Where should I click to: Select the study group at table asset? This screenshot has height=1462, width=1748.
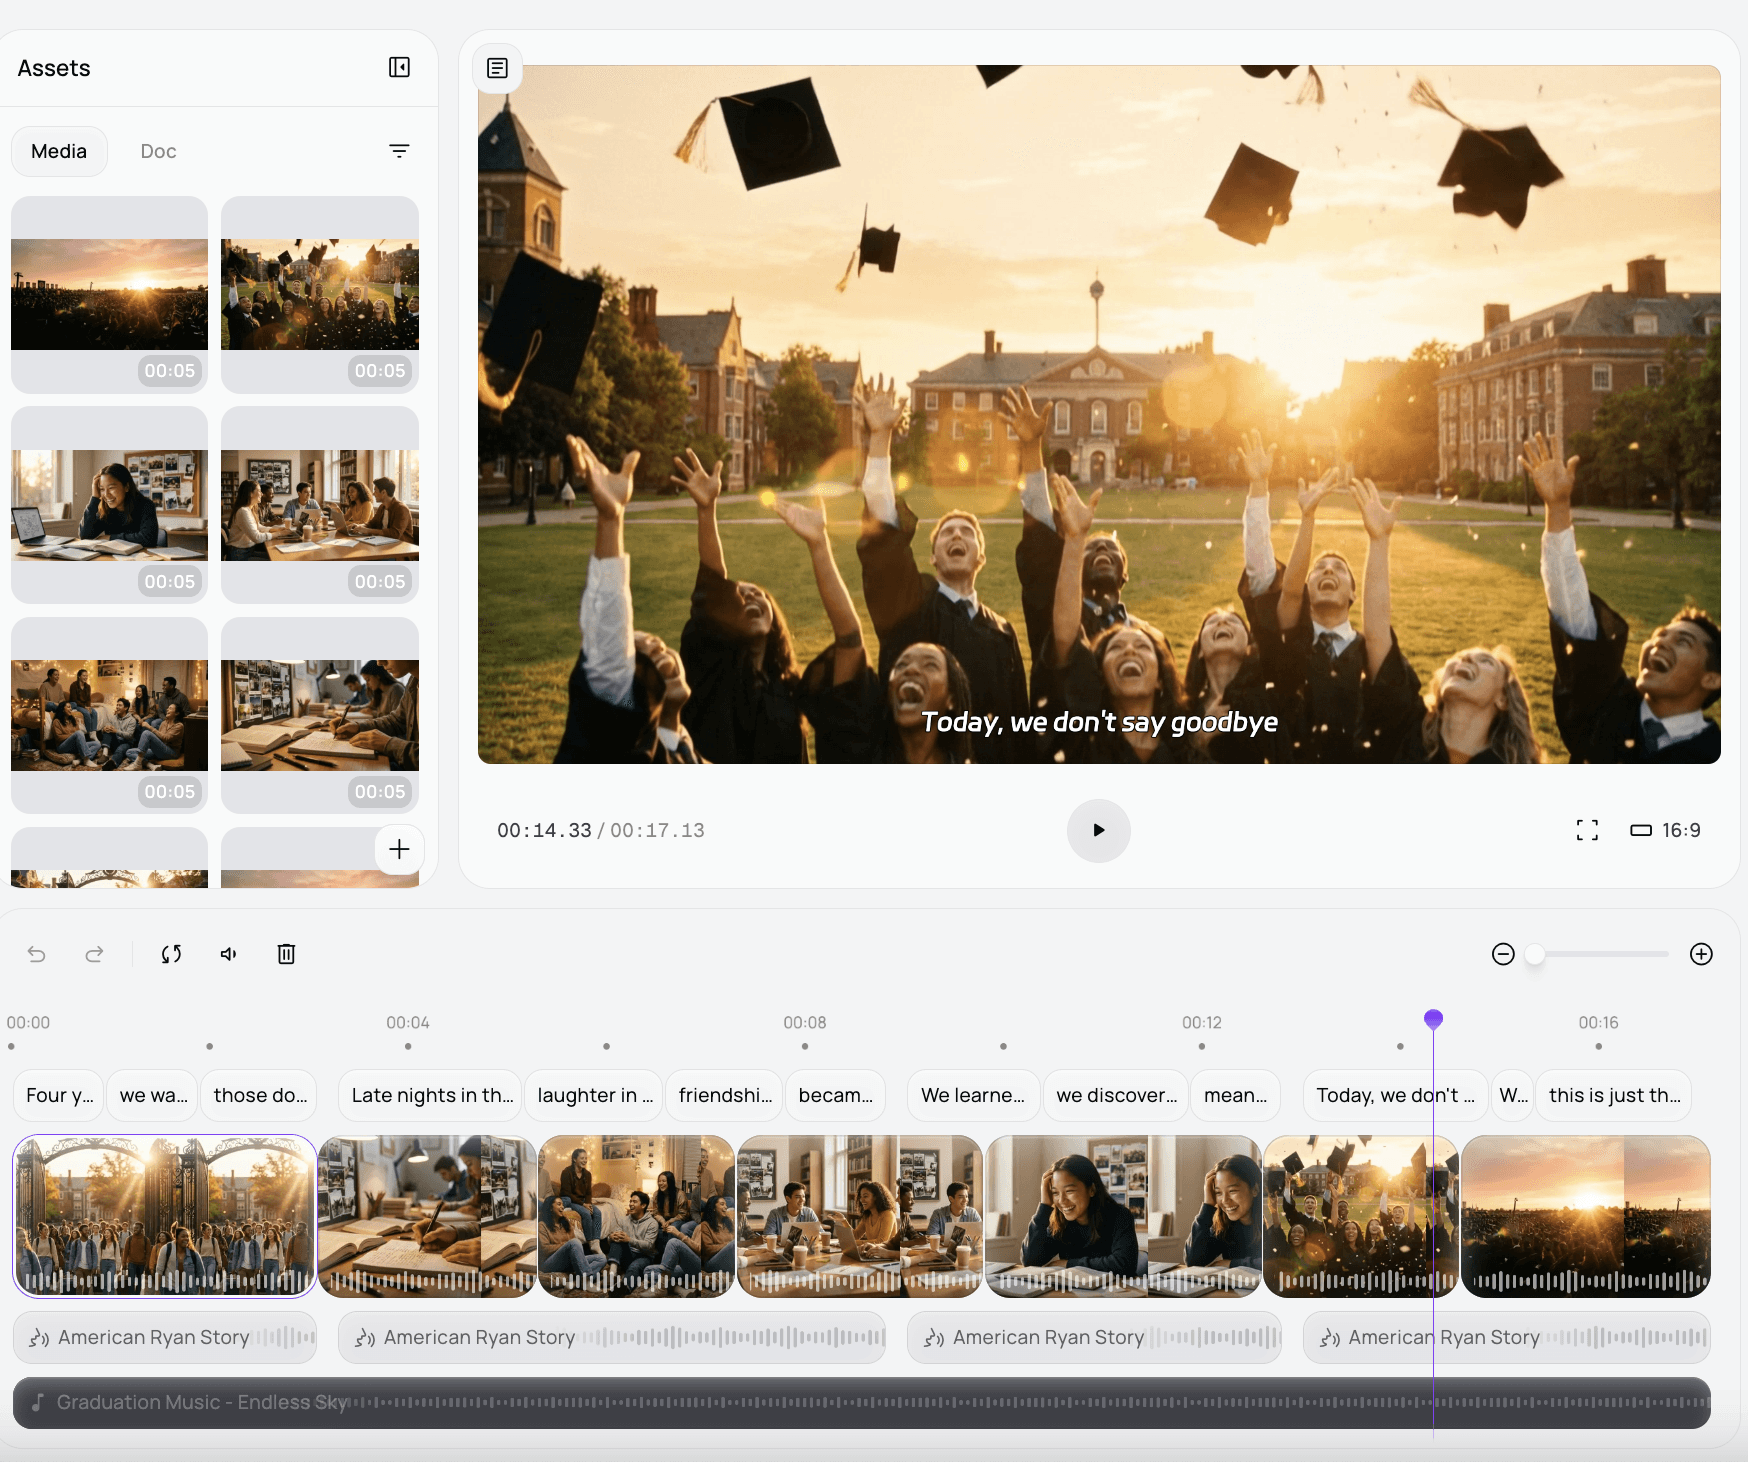[320, 505]
